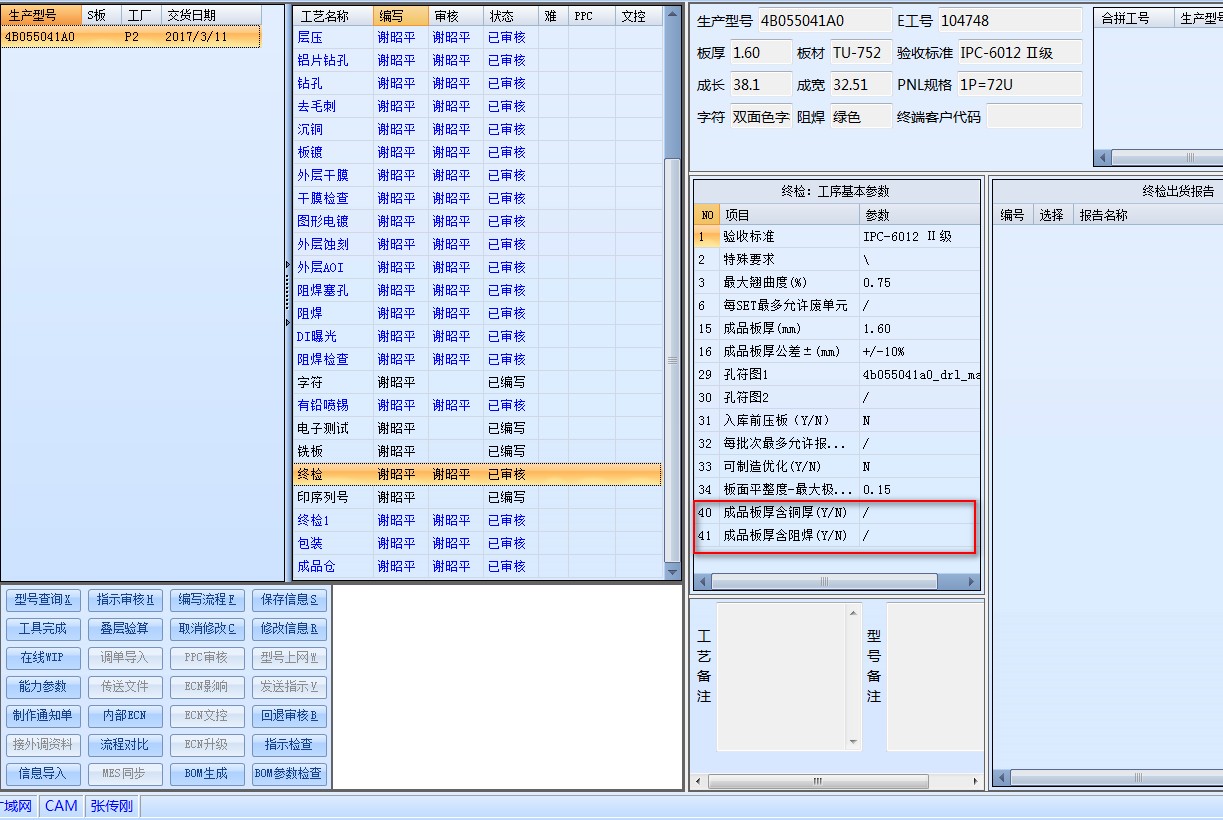The width and height of the screenshot is (1223, 820).
Task: Select the 4B055041A0 row in the left list
Action: [x=131, y=37]
